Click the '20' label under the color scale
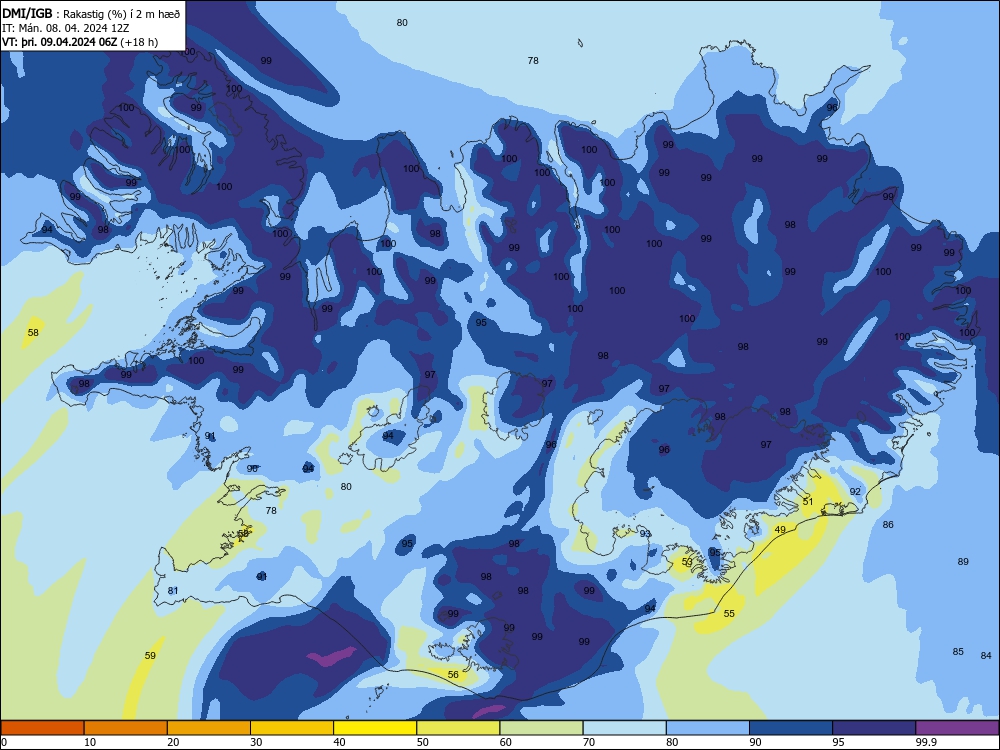The image size is (1000, 750). 173,742
